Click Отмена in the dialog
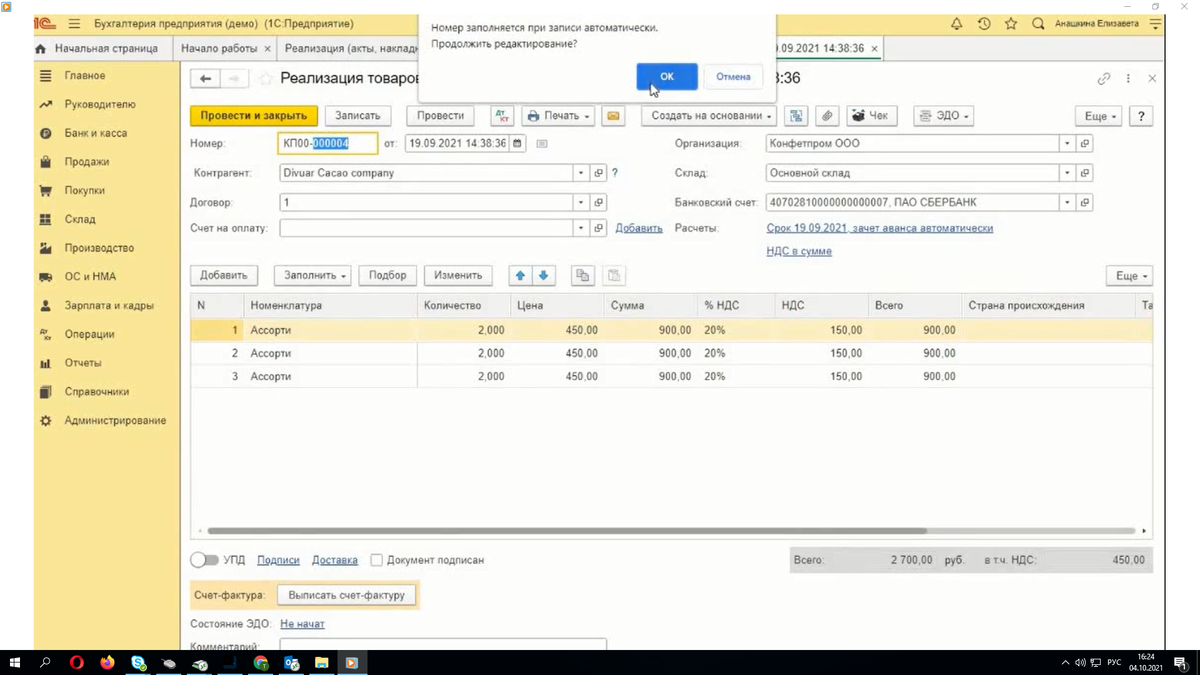Viewport: 1200px width, 675px height. click(733, 77)
